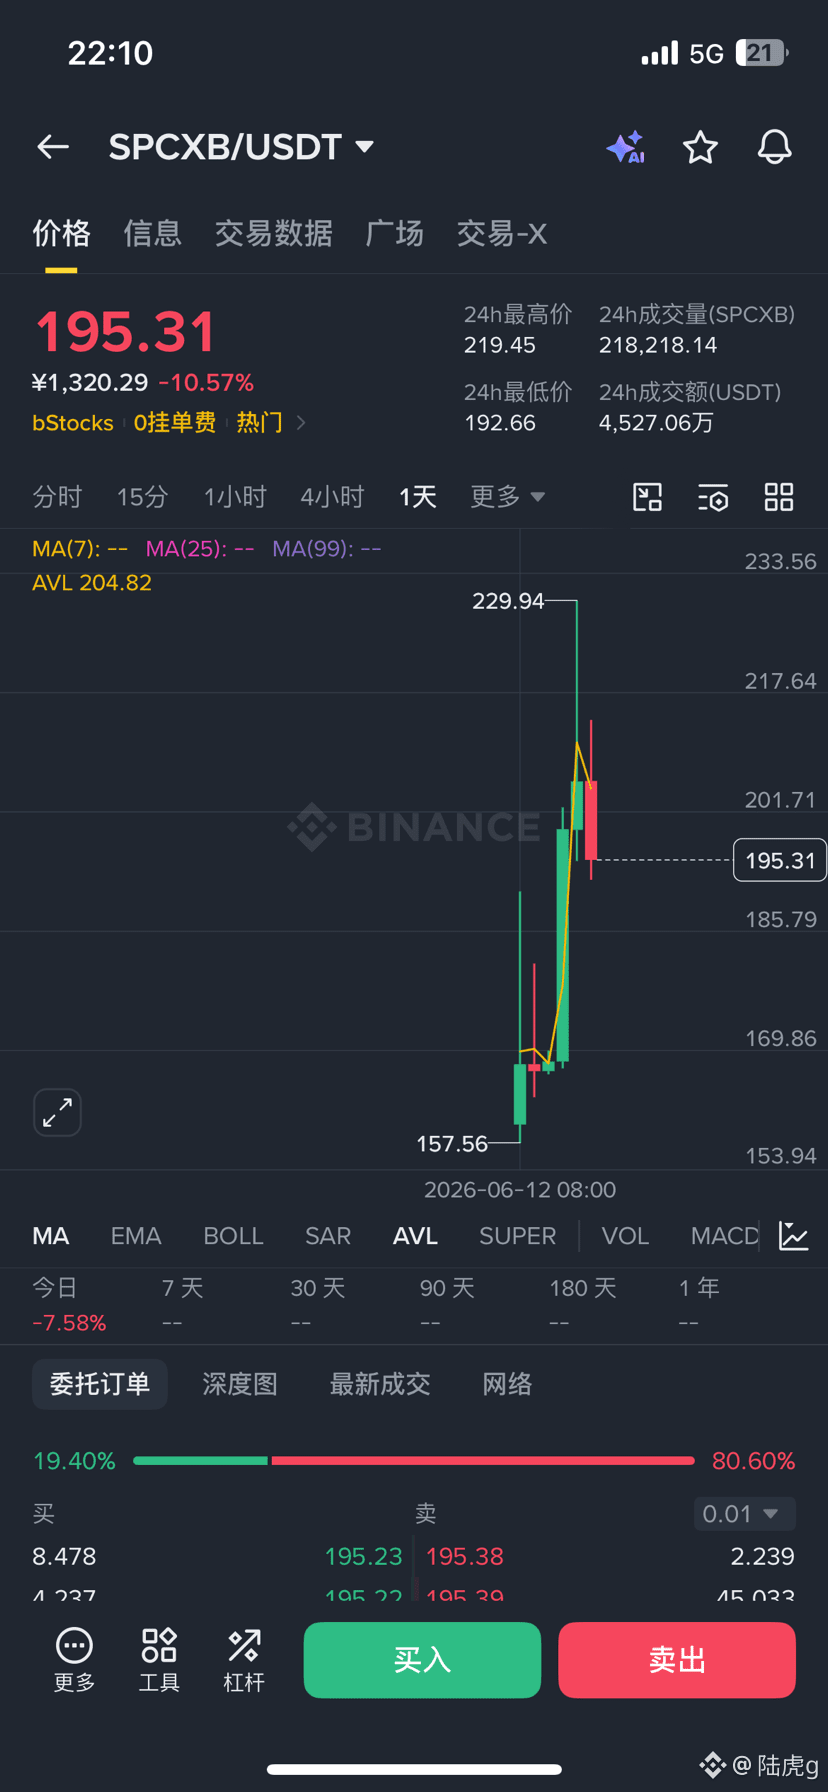This screenshot has width=828, height=1792.
Task: Expand chart to fullscreen
Action: coord(57,1112)
